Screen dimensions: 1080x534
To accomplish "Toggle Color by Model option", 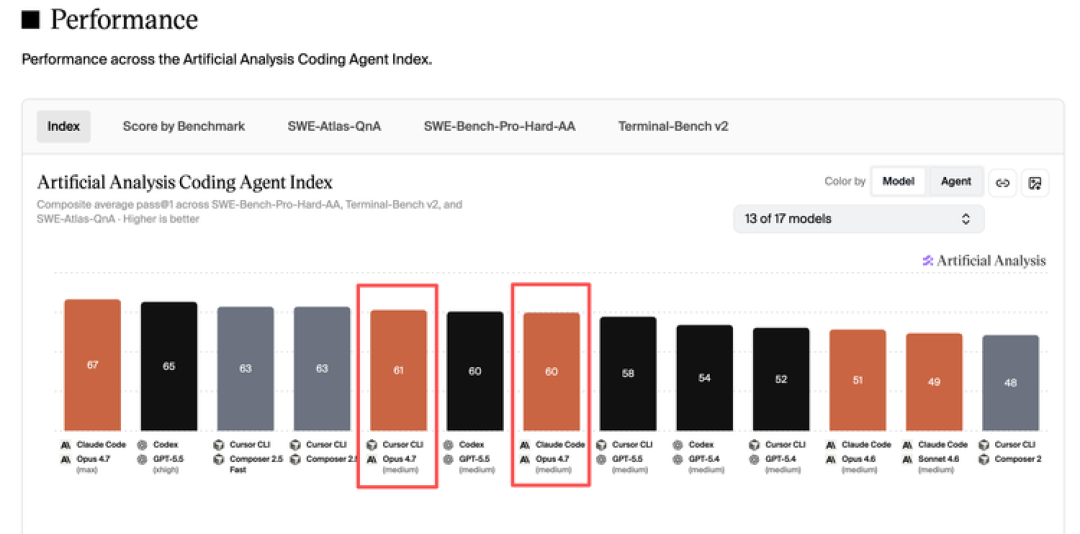I will [898, 181].
